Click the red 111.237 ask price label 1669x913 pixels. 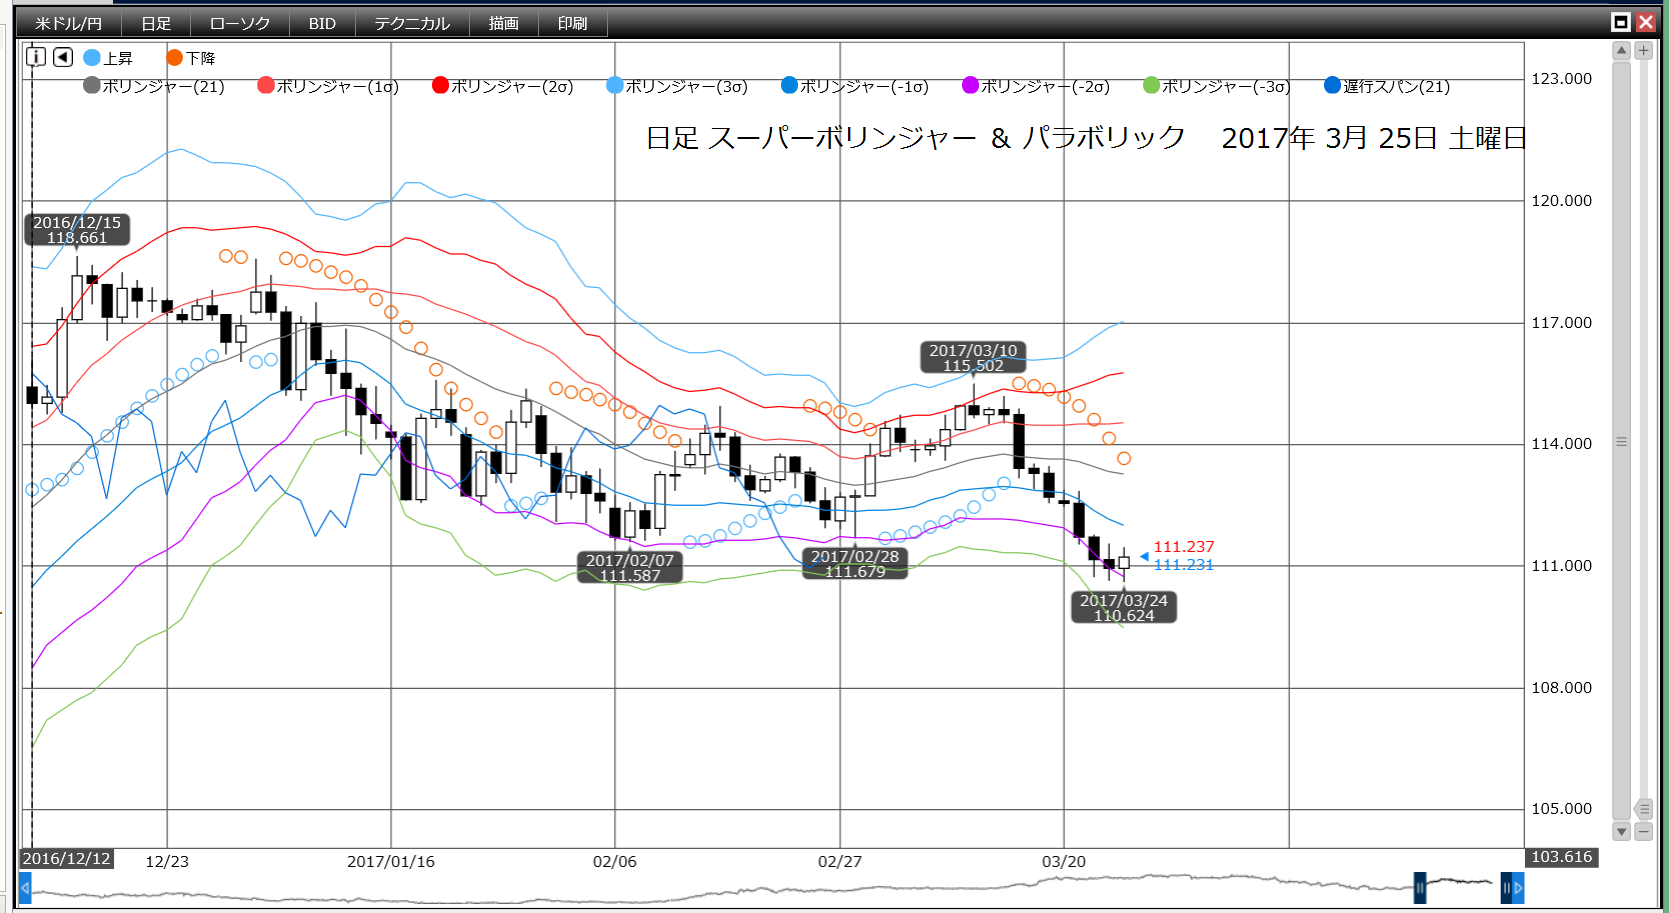tap(1184, 547)
